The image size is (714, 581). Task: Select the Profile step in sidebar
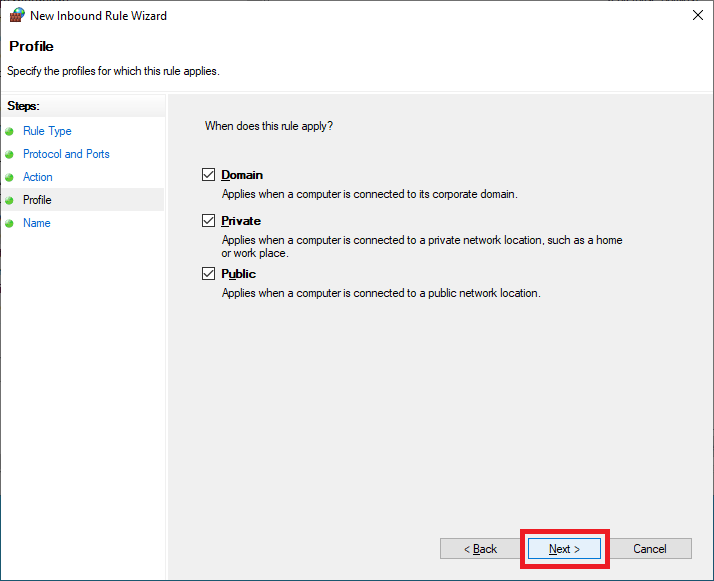(x=37, y=200)
